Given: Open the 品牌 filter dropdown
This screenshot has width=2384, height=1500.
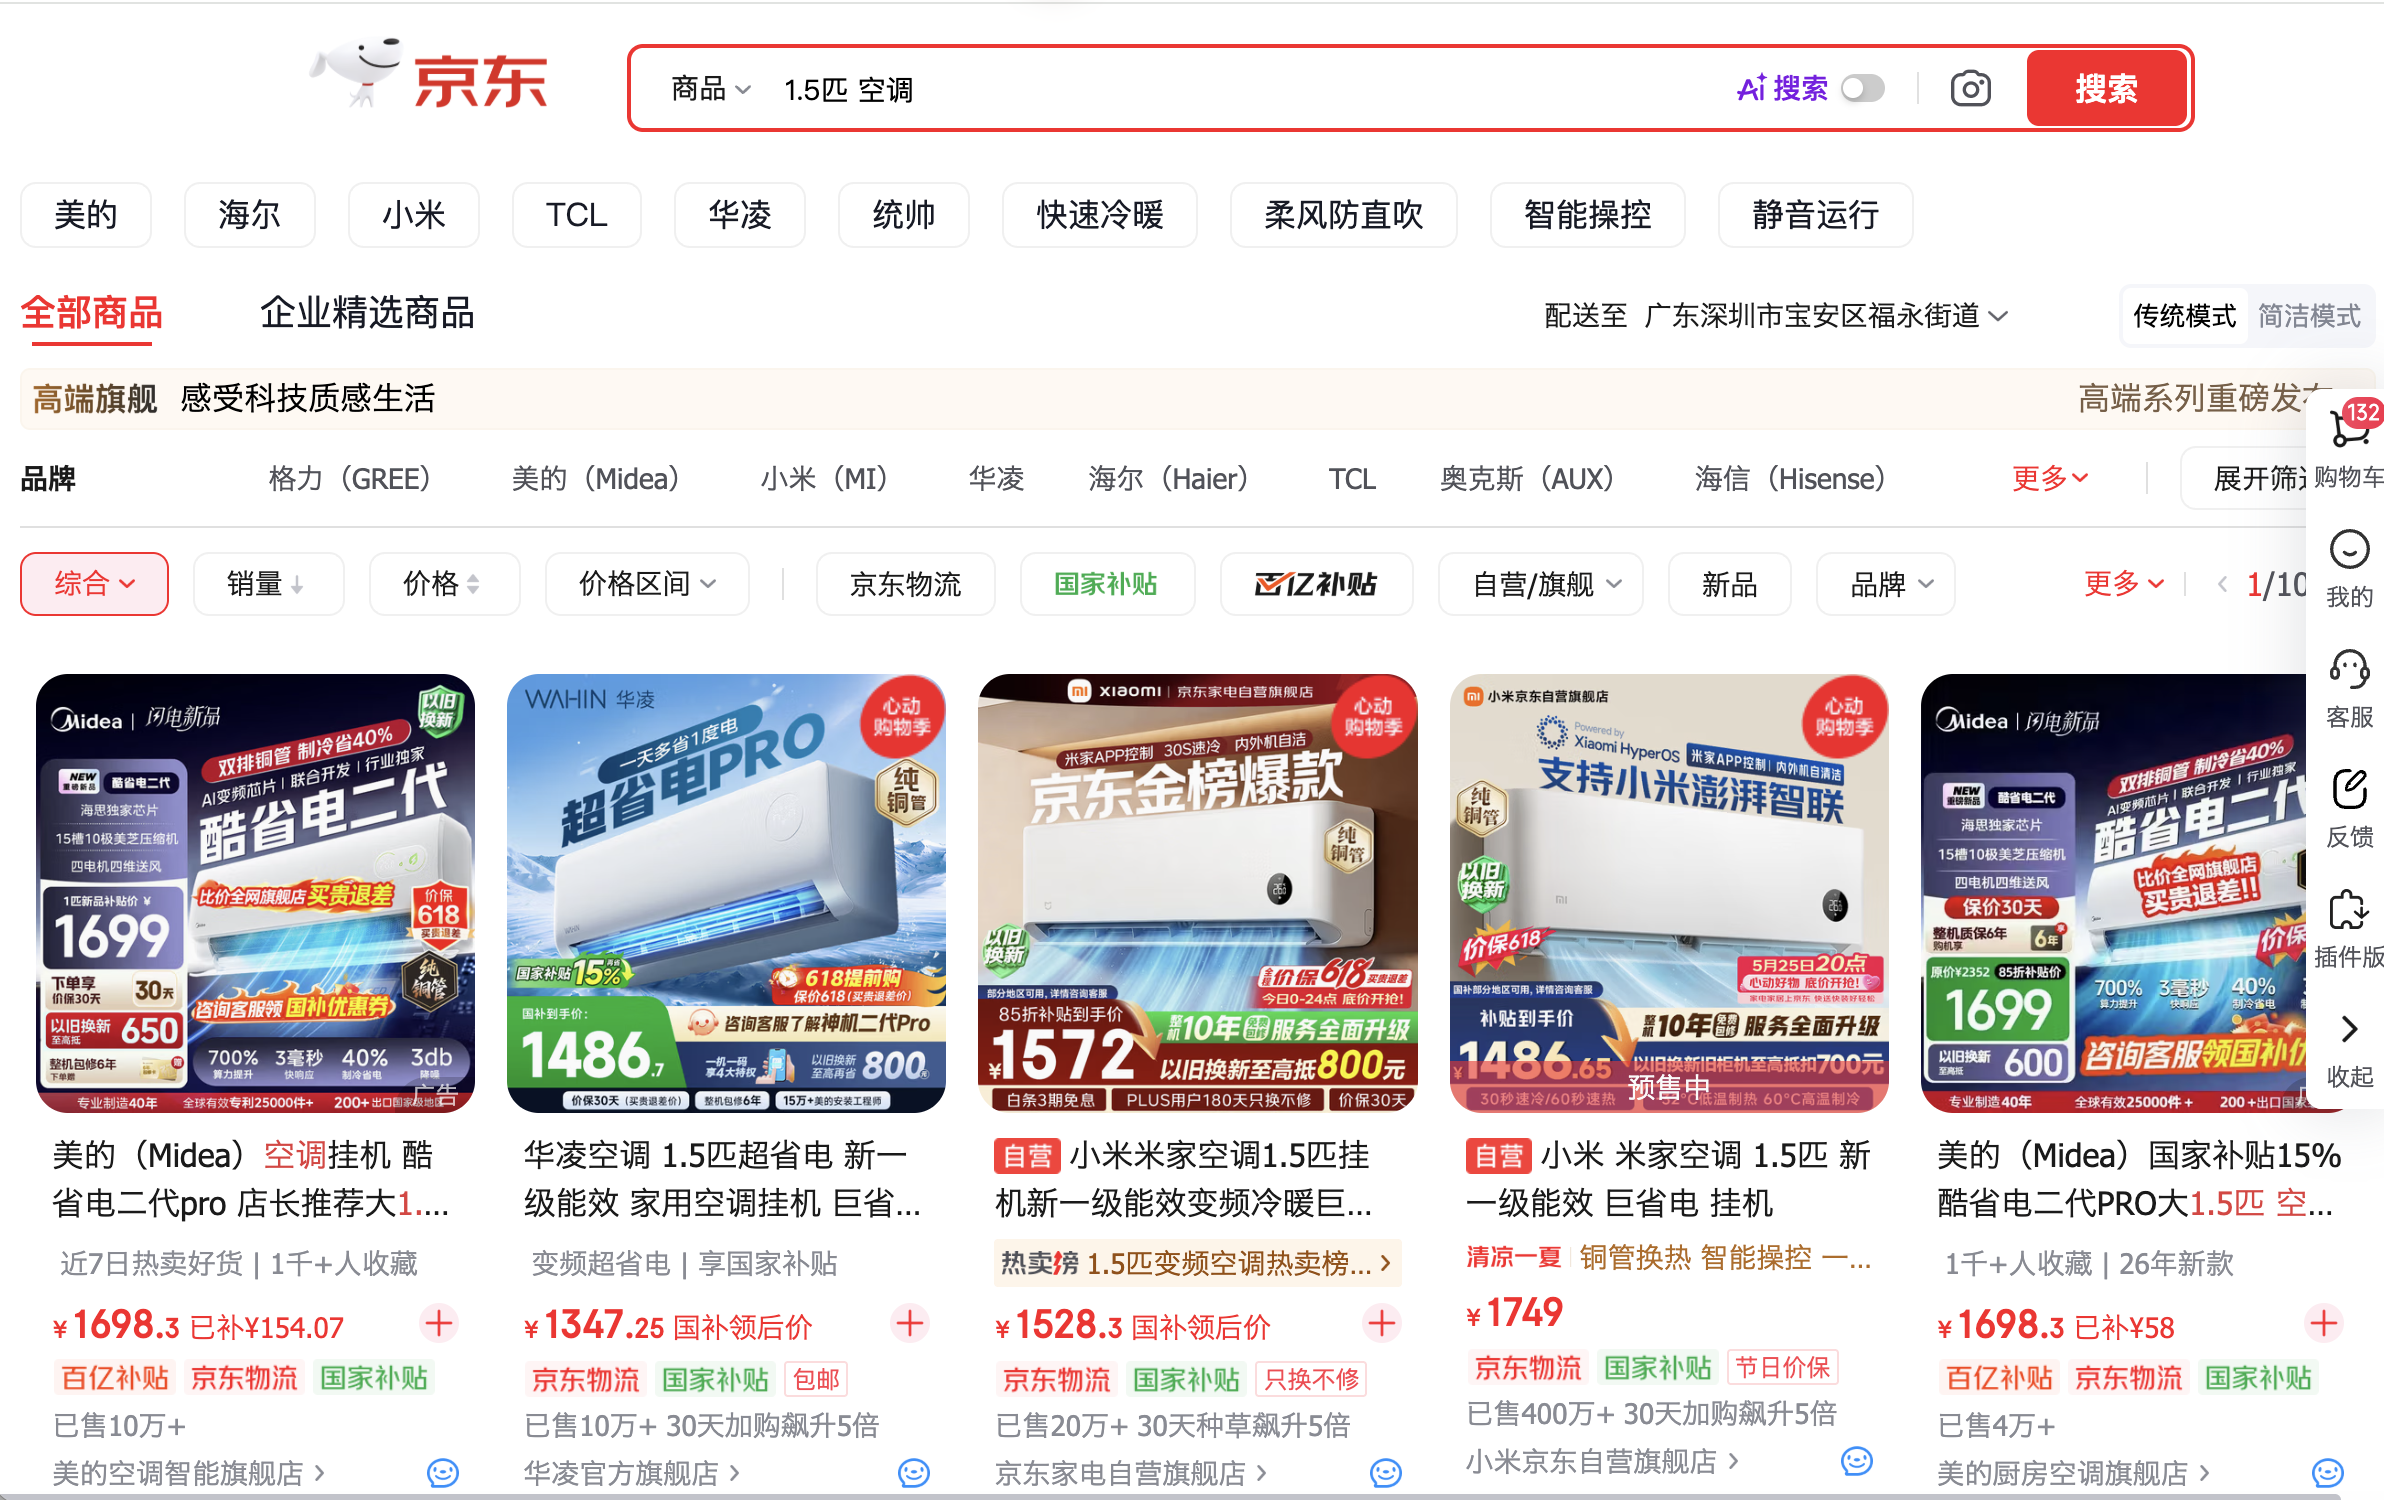Looking at the screenshot, I should (1885, 584).
